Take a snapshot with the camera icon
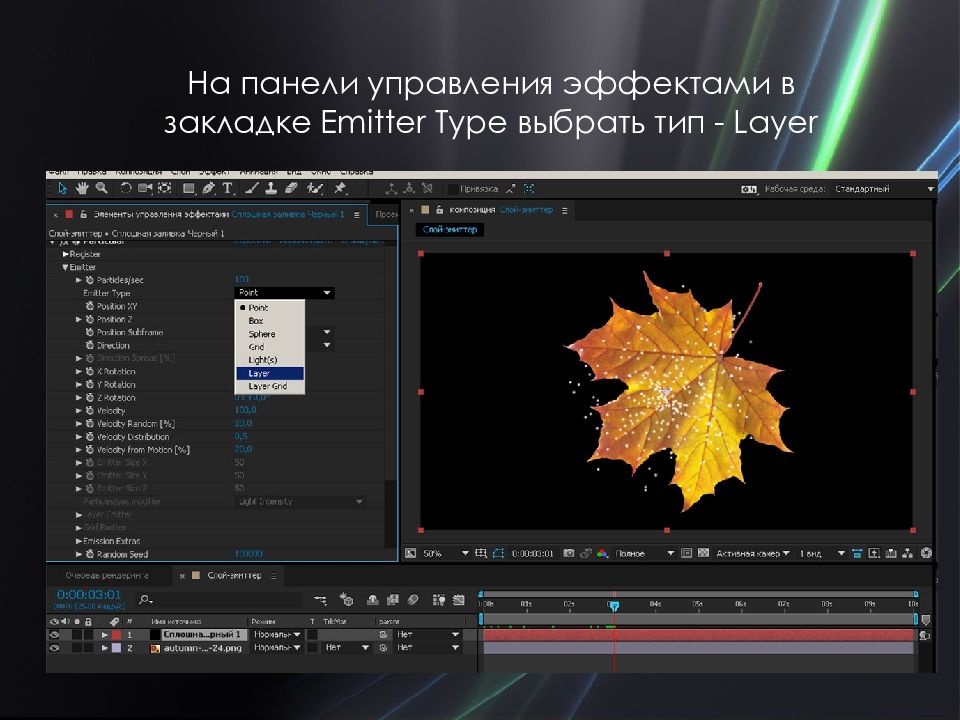Screen dimensions: 960x720 [x=568, y=553]
